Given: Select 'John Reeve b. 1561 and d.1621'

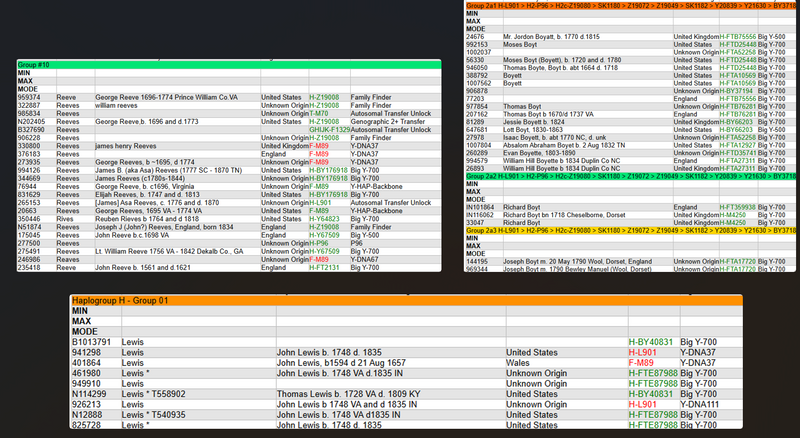Looking at the screenshot, I should click(143, 267).
